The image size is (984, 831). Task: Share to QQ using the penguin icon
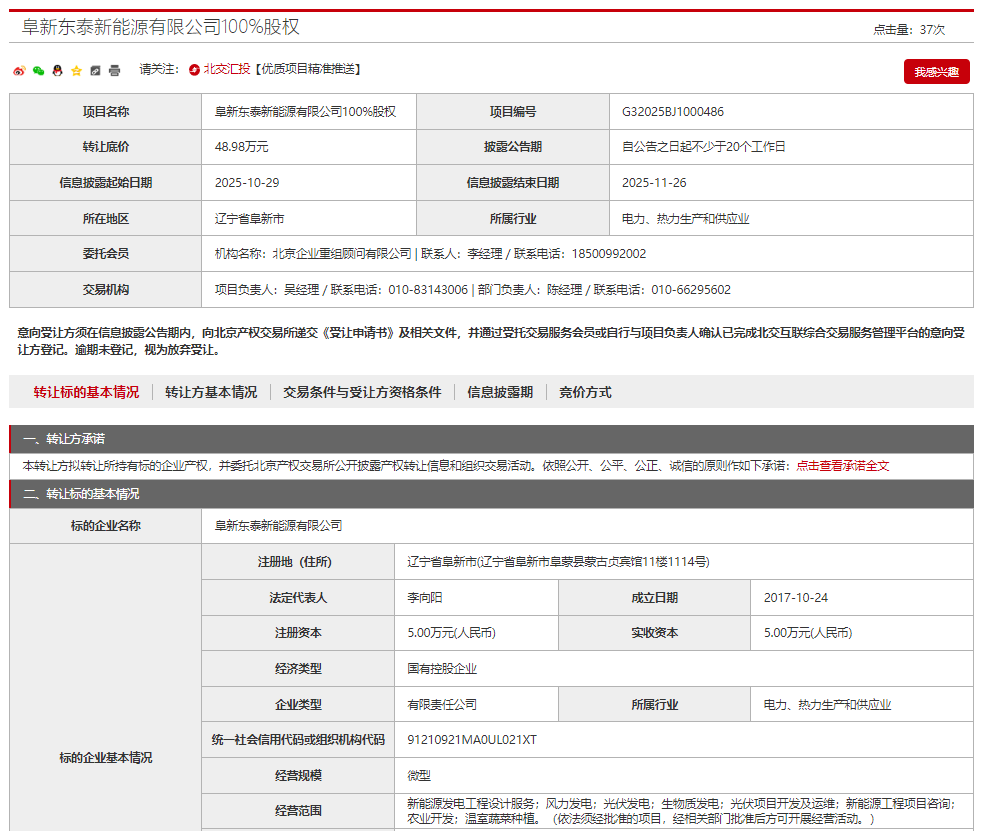[x=57, y=70]
